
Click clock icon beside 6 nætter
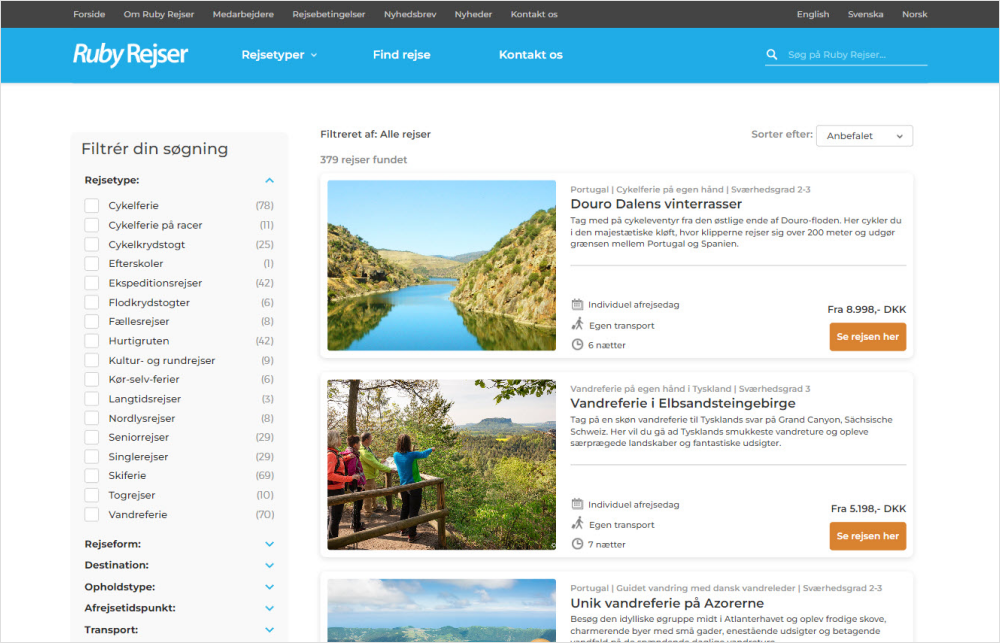(x=577, y=344)
